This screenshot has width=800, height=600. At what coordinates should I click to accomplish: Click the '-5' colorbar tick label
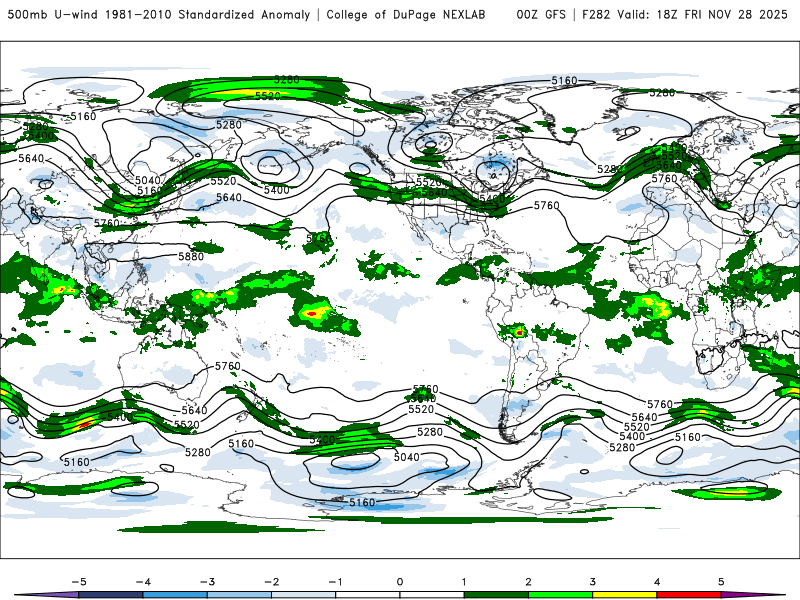pos(79,582)
